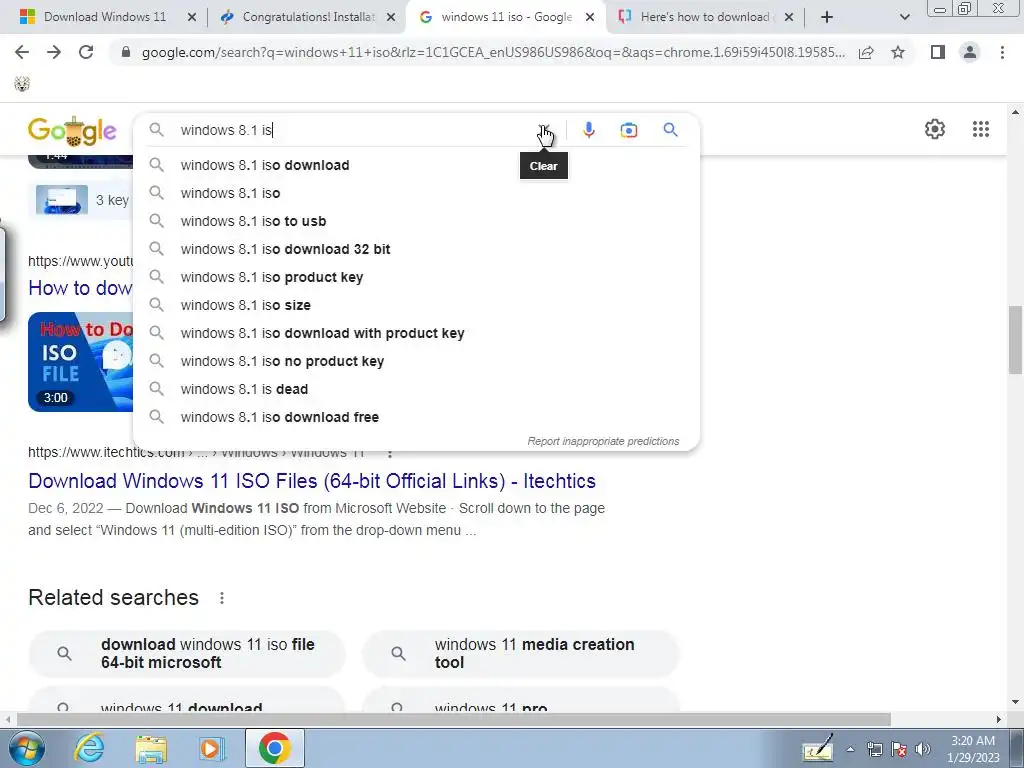Click the volume speaker tray icon
The height and width of the screenshot is (768, 1024).
point(922,749)
